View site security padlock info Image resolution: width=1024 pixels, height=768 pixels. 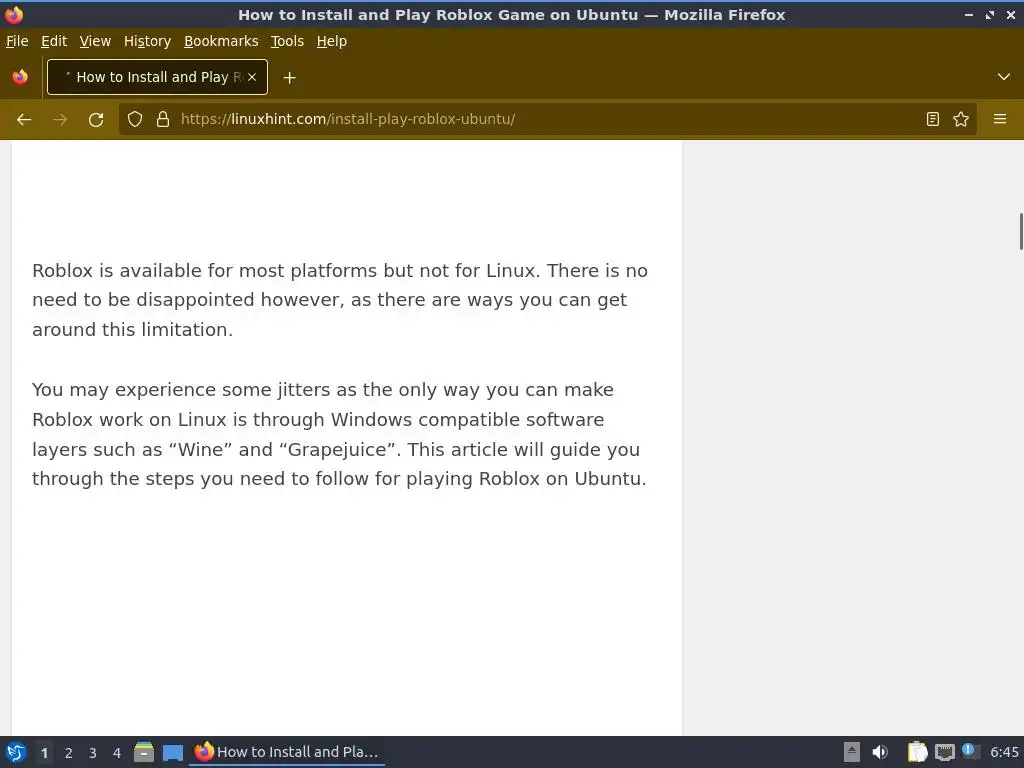point(163,119)
